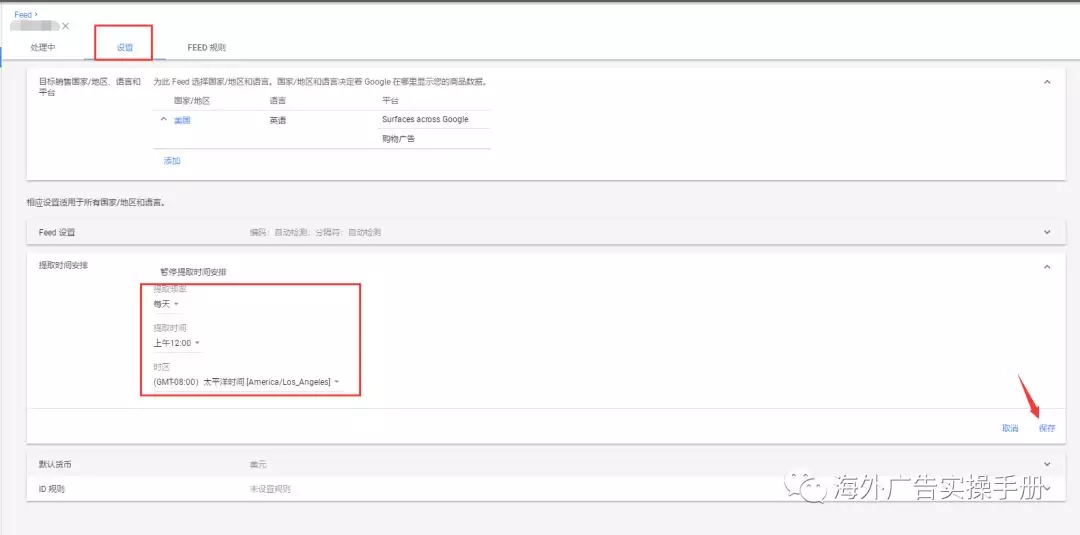This screenshot has width=1080, height=535.
Task: Click 暂停提取时间安排 to pause fetch schedule
Action: pos(200,272)
